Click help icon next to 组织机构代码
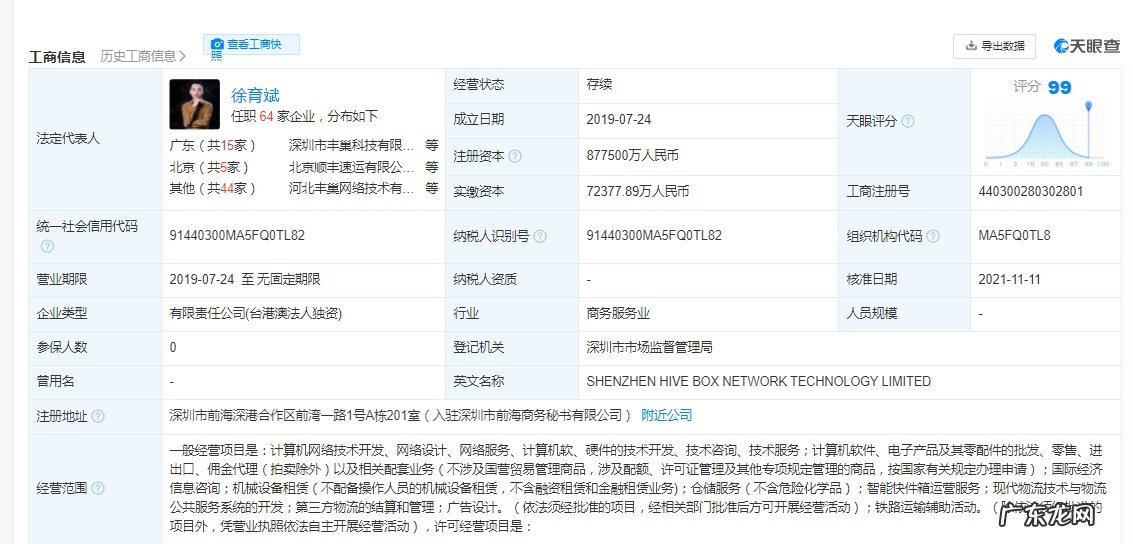 pos(933,236)
